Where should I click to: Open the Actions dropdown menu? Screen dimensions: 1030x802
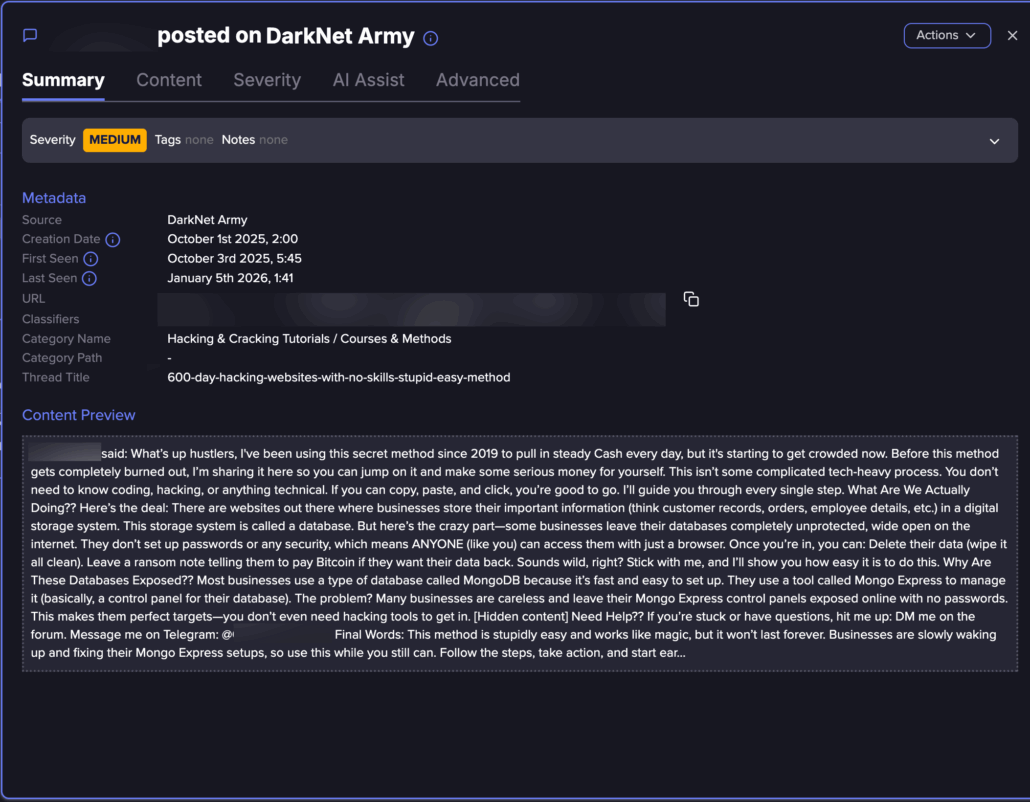pos(946,35)
